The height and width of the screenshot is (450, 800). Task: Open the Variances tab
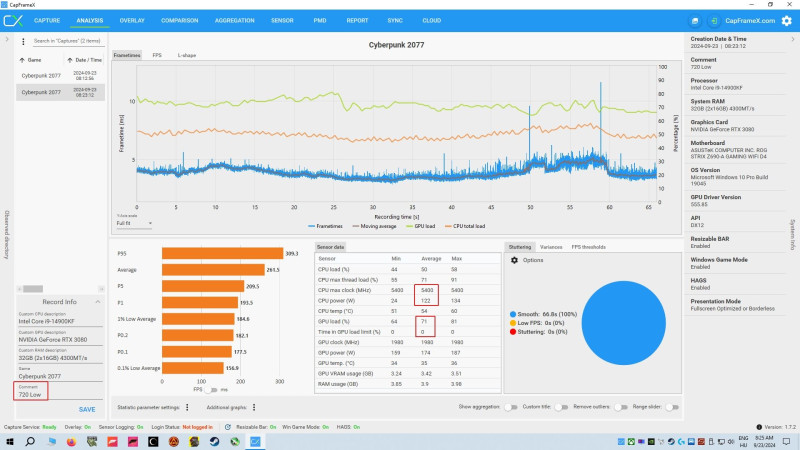click(551, 247)
